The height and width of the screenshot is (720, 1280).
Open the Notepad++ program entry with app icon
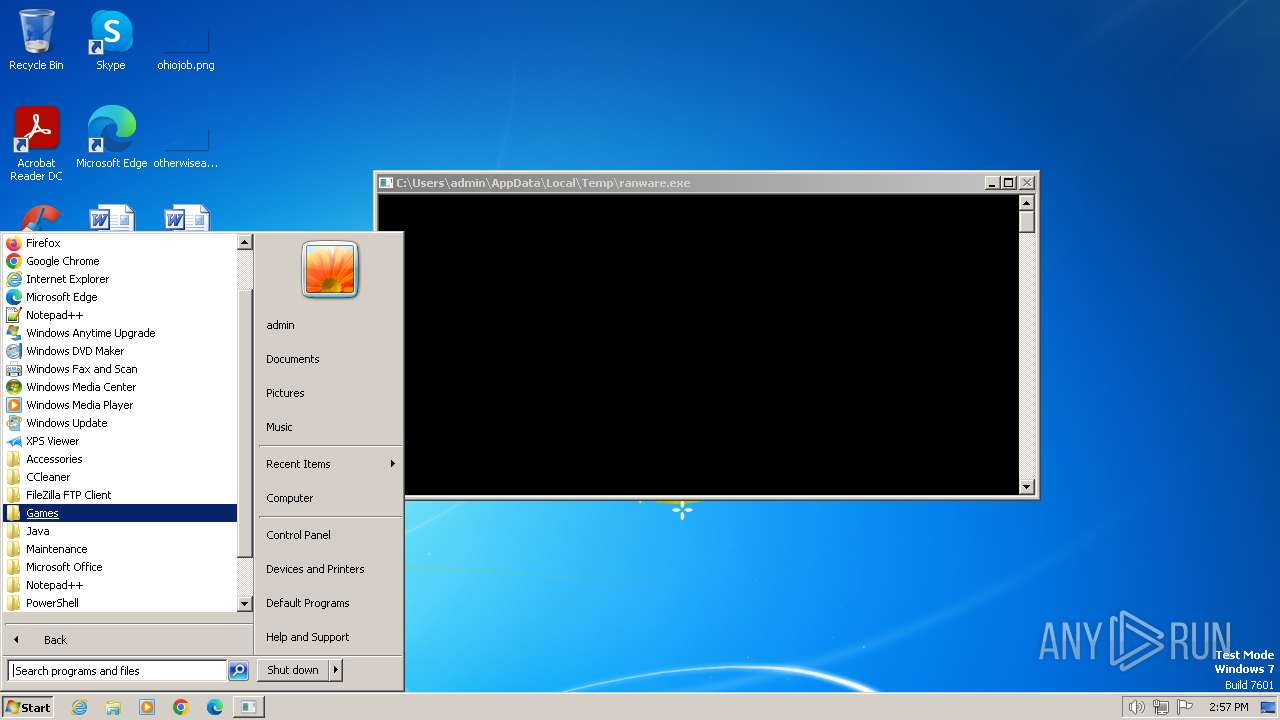tap(120, 315)
